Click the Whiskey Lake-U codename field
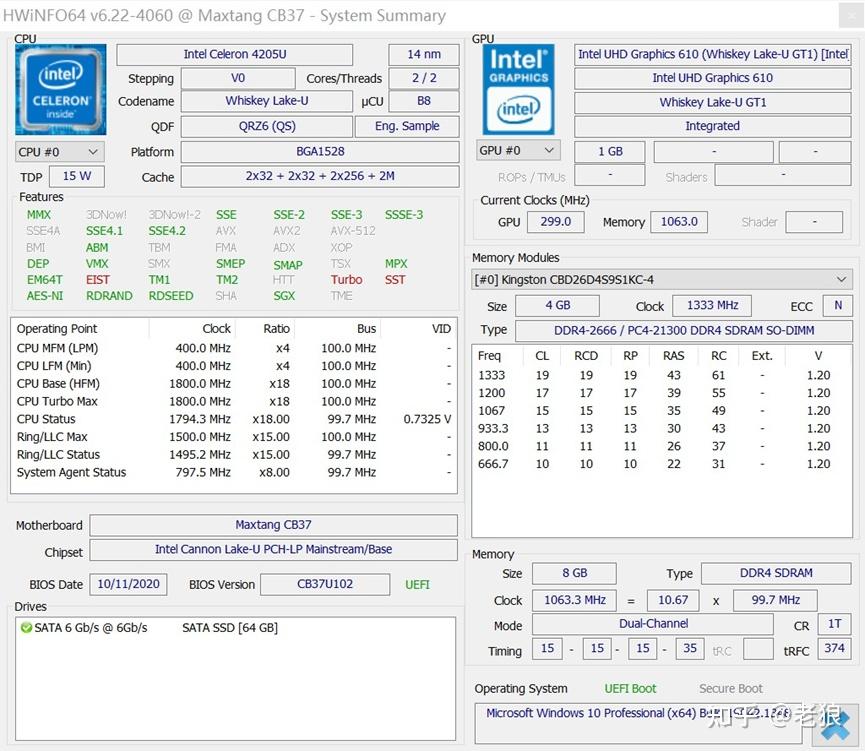 coord(267,101)
